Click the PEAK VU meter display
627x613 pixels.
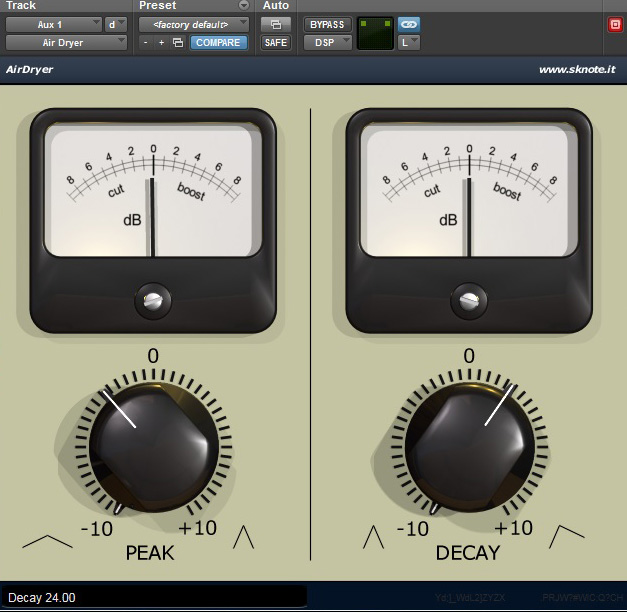click(152, 190)
